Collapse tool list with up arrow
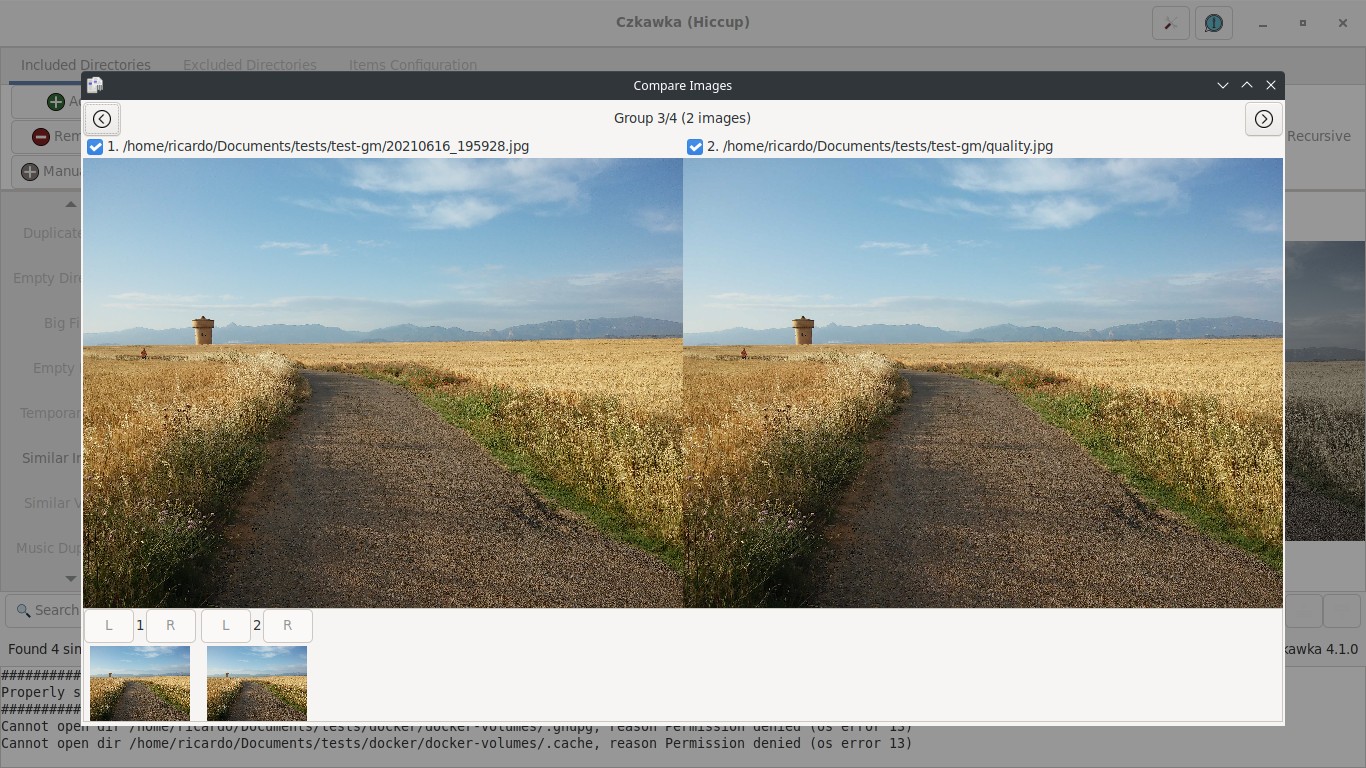1366x768 pixels. (x=70, y=205)
